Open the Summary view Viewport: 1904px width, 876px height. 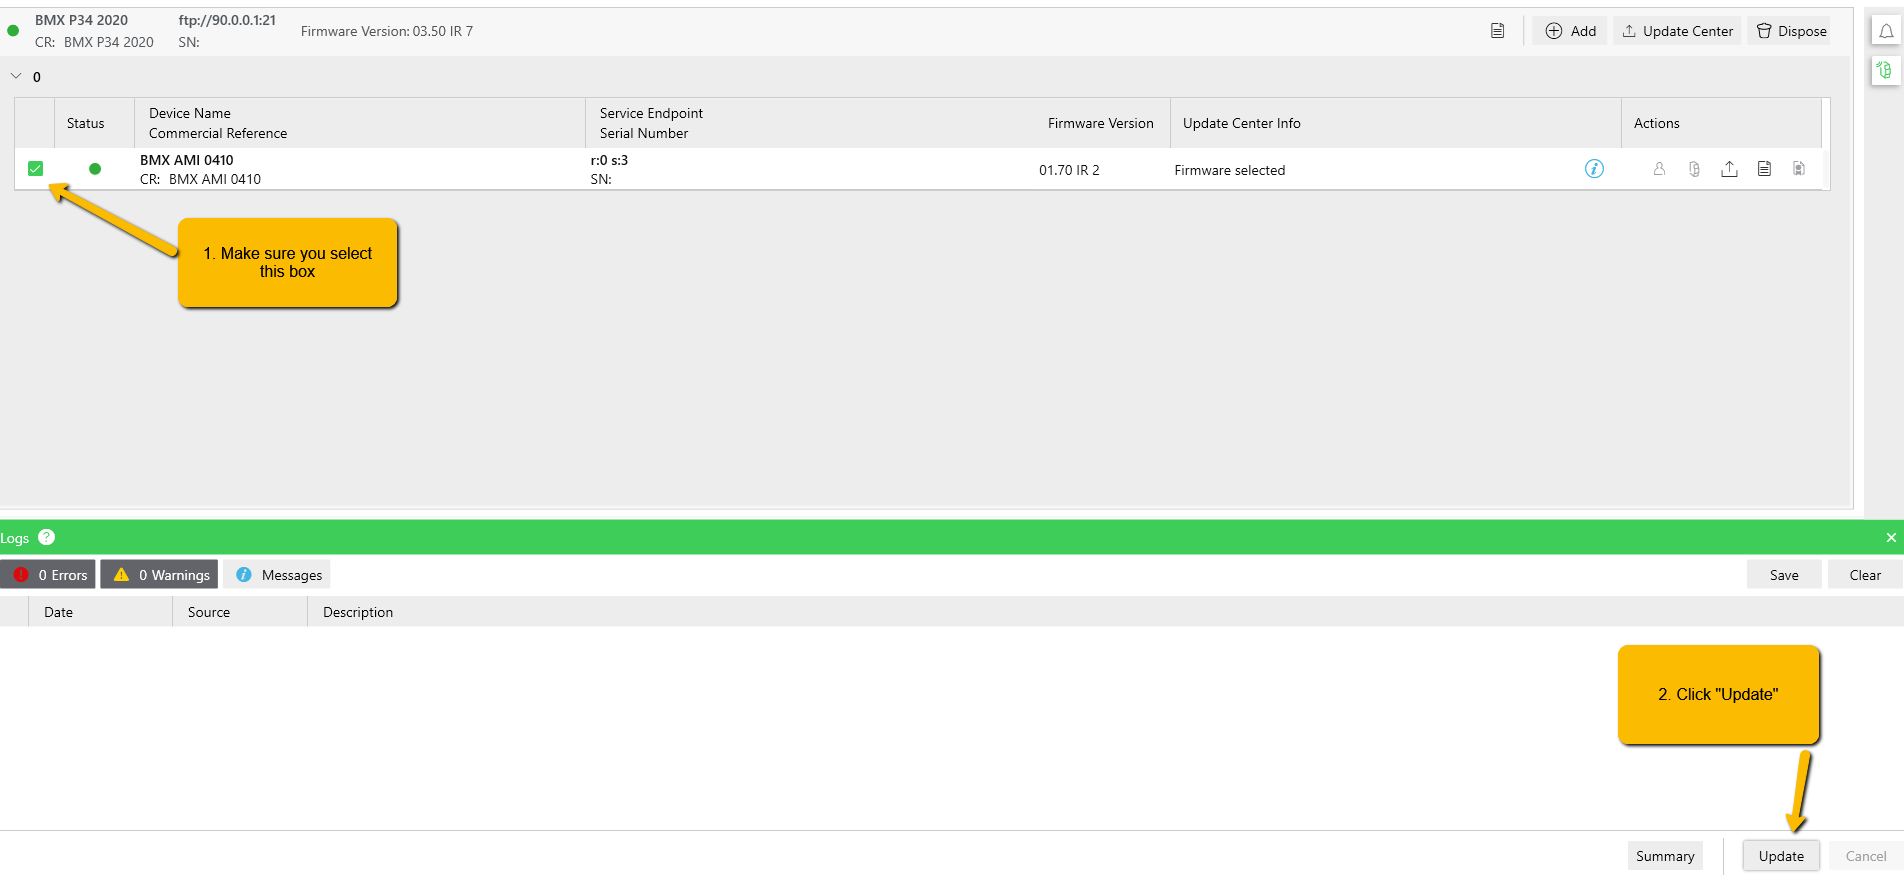(x=1665, y=856)
